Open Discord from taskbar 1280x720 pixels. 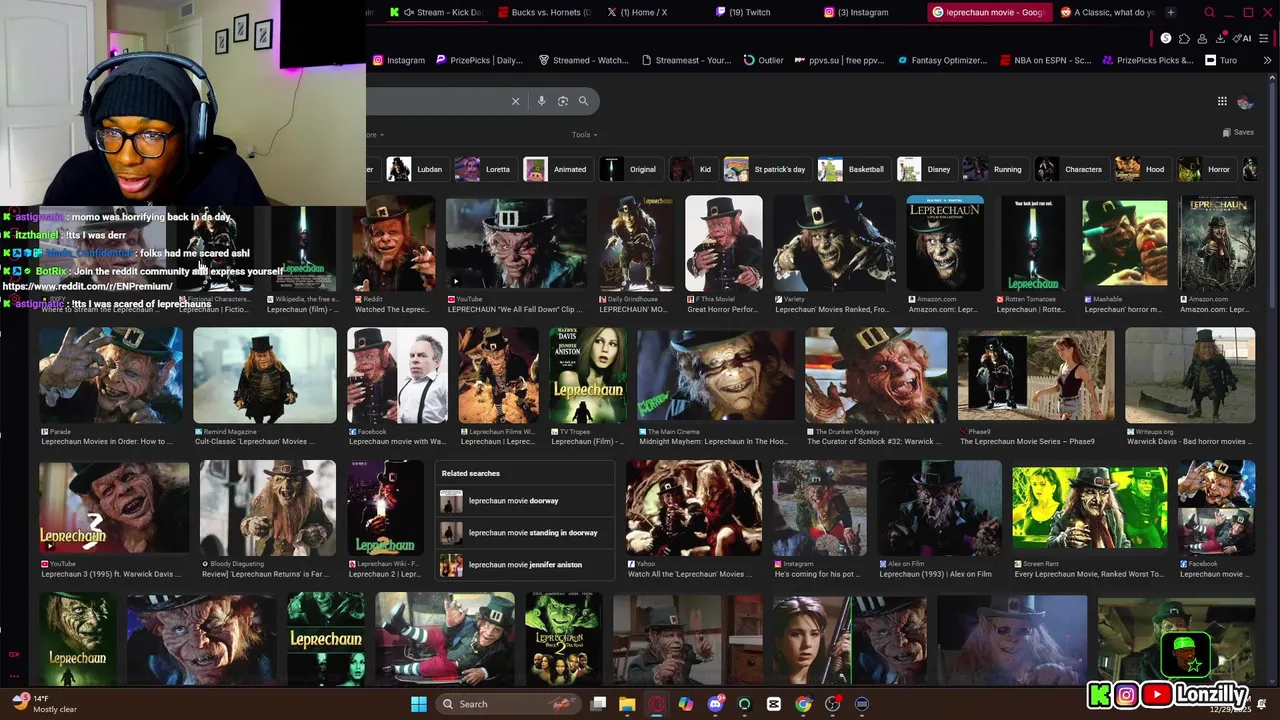(x=715, y=704)
